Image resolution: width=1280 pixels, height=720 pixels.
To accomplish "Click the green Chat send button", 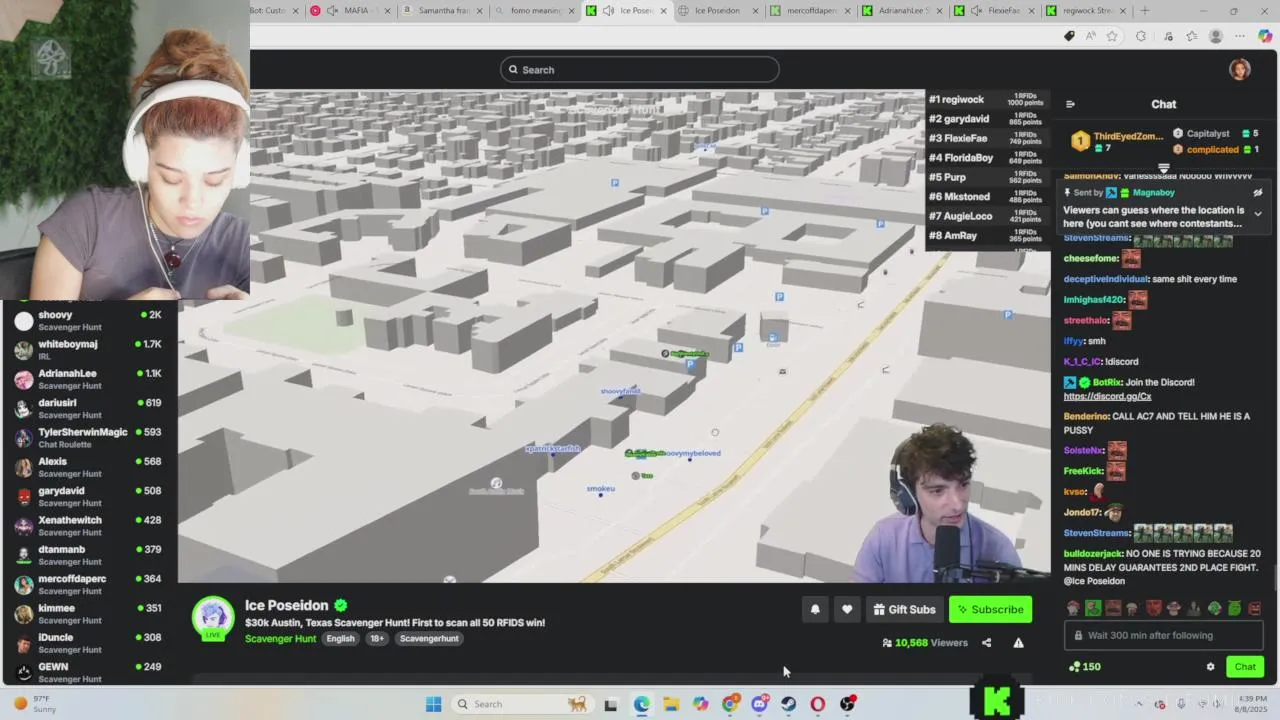I will coord(1245,667).
